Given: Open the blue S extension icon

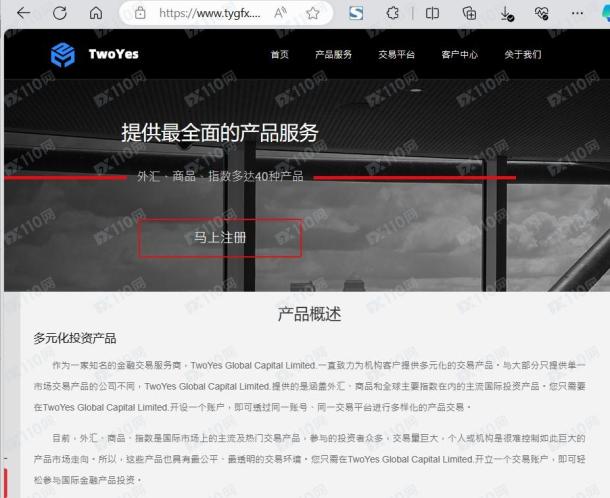Looking at the screenshot, I should click(x=356, y=13).
